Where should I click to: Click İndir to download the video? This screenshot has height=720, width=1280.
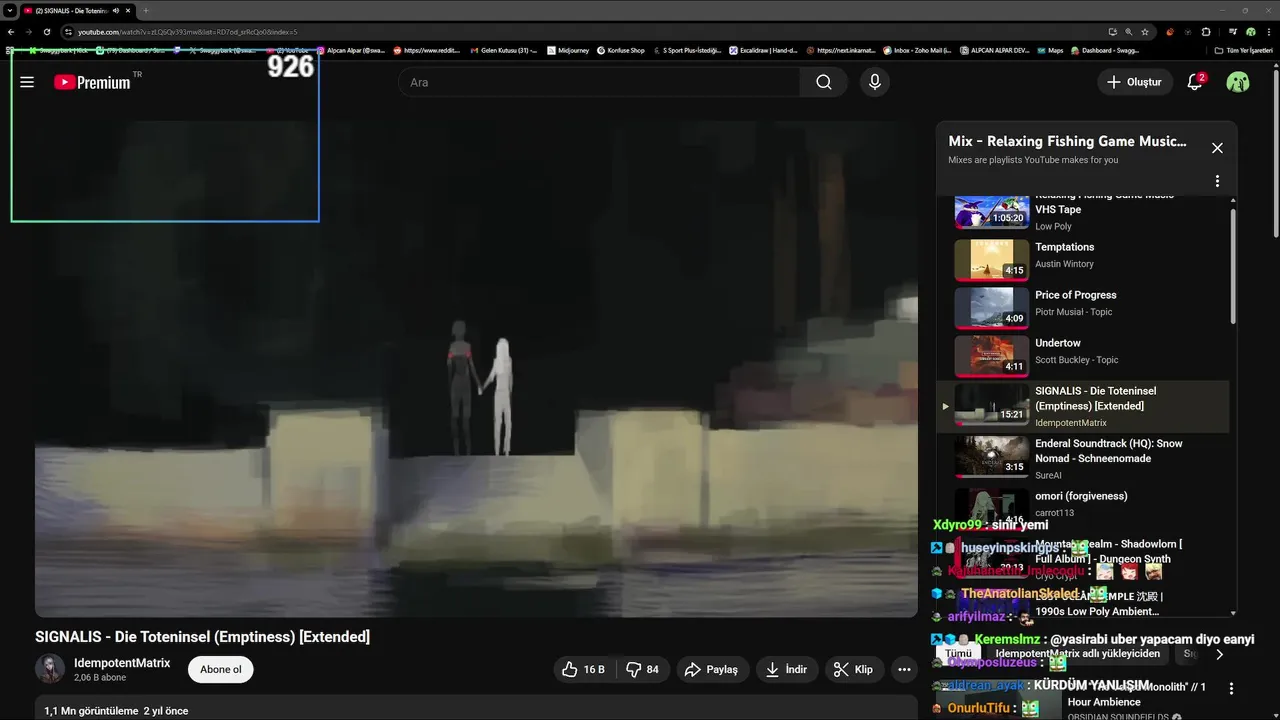tap(787, 669)
